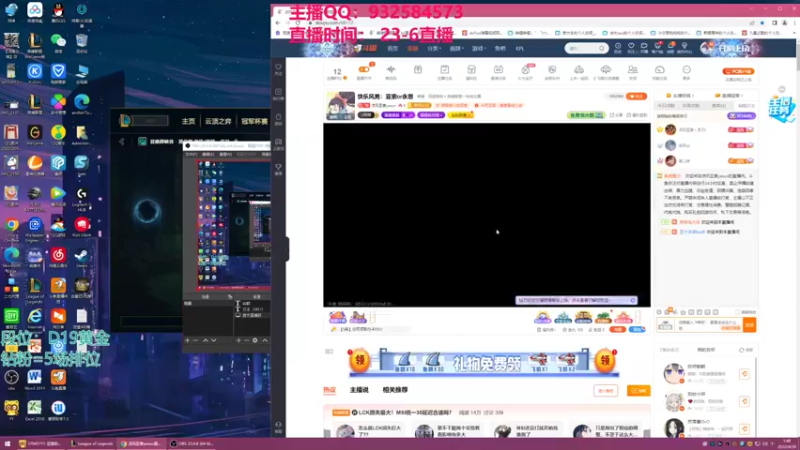Open the OBS Studio desktop icon
This screenshot has height=450, width=800.
11,378
